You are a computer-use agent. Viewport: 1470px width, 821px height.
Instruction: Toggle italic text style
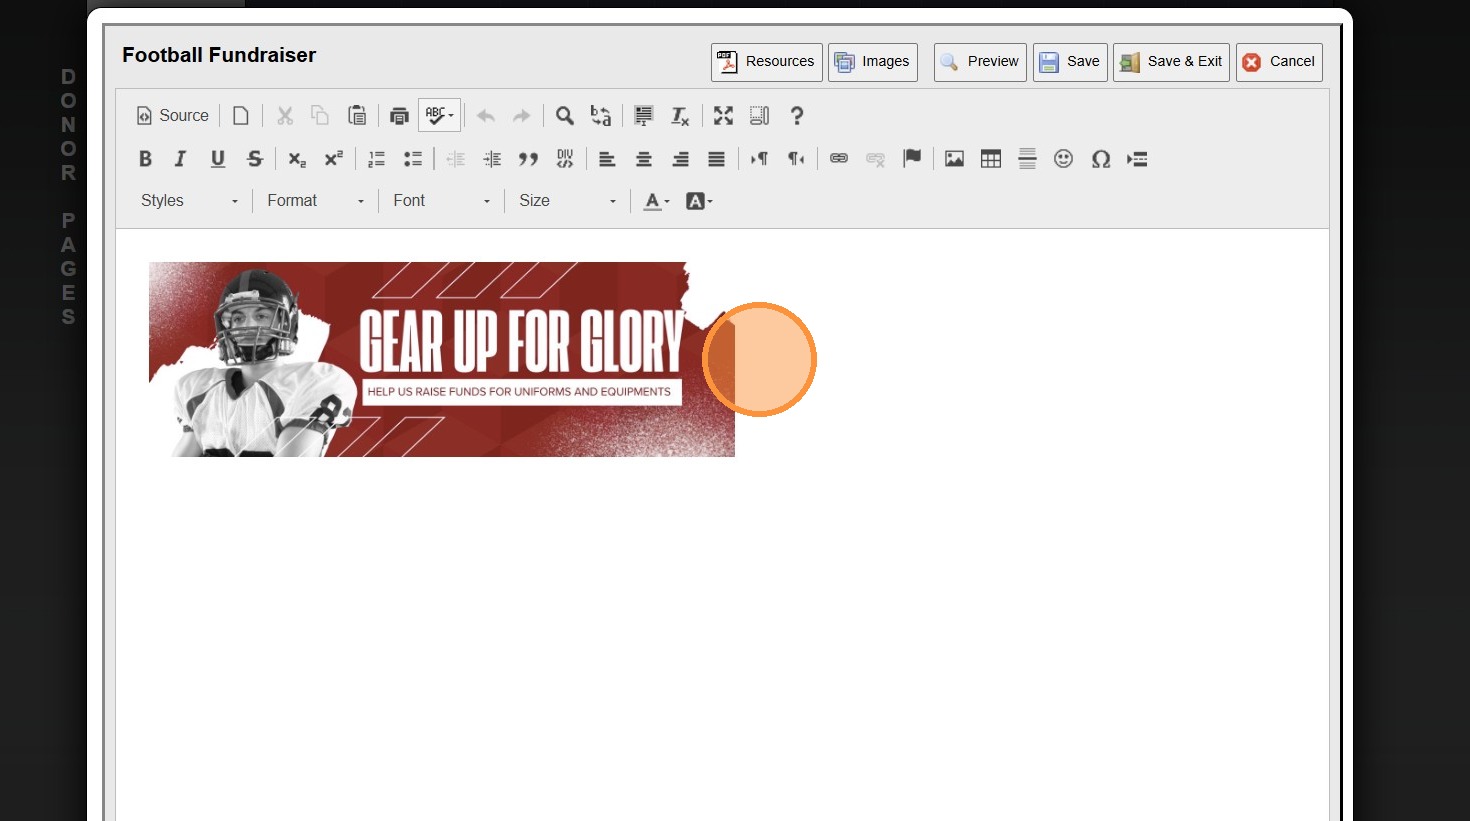pyautogui.click(x=181, y=159)
